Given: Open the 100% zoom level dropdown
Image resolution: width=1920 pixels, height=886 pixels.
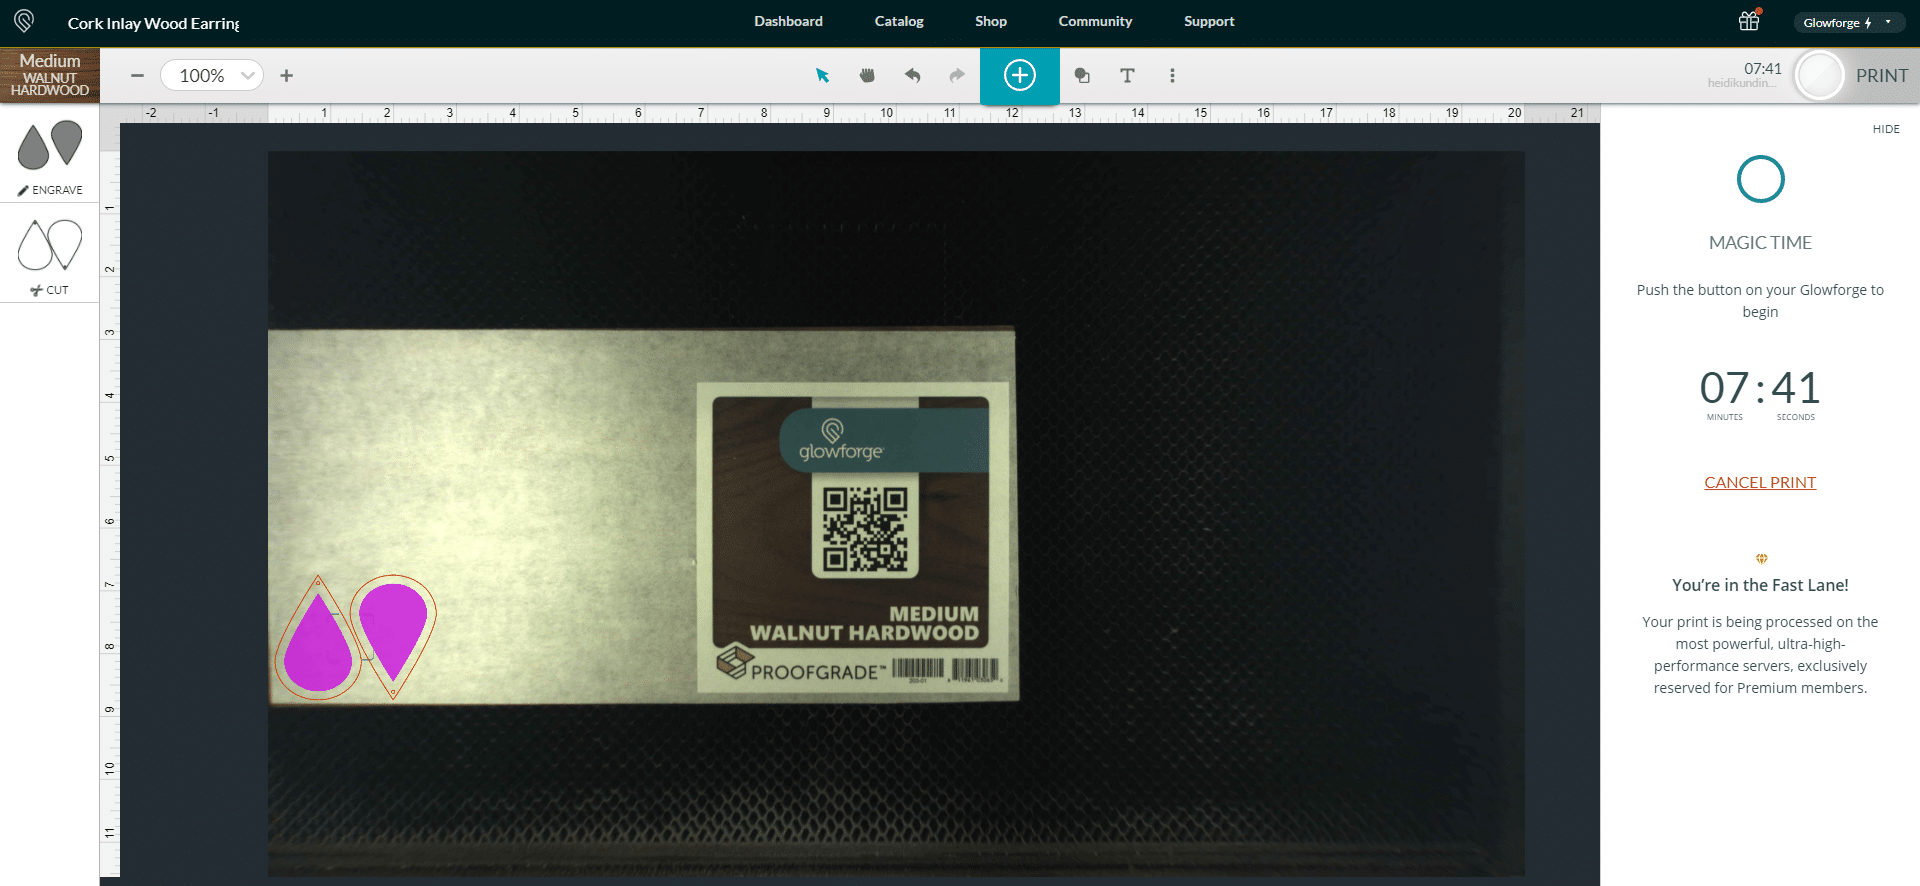Looking at the screenshot, I should pyautogui.click(x=212, y=76).
